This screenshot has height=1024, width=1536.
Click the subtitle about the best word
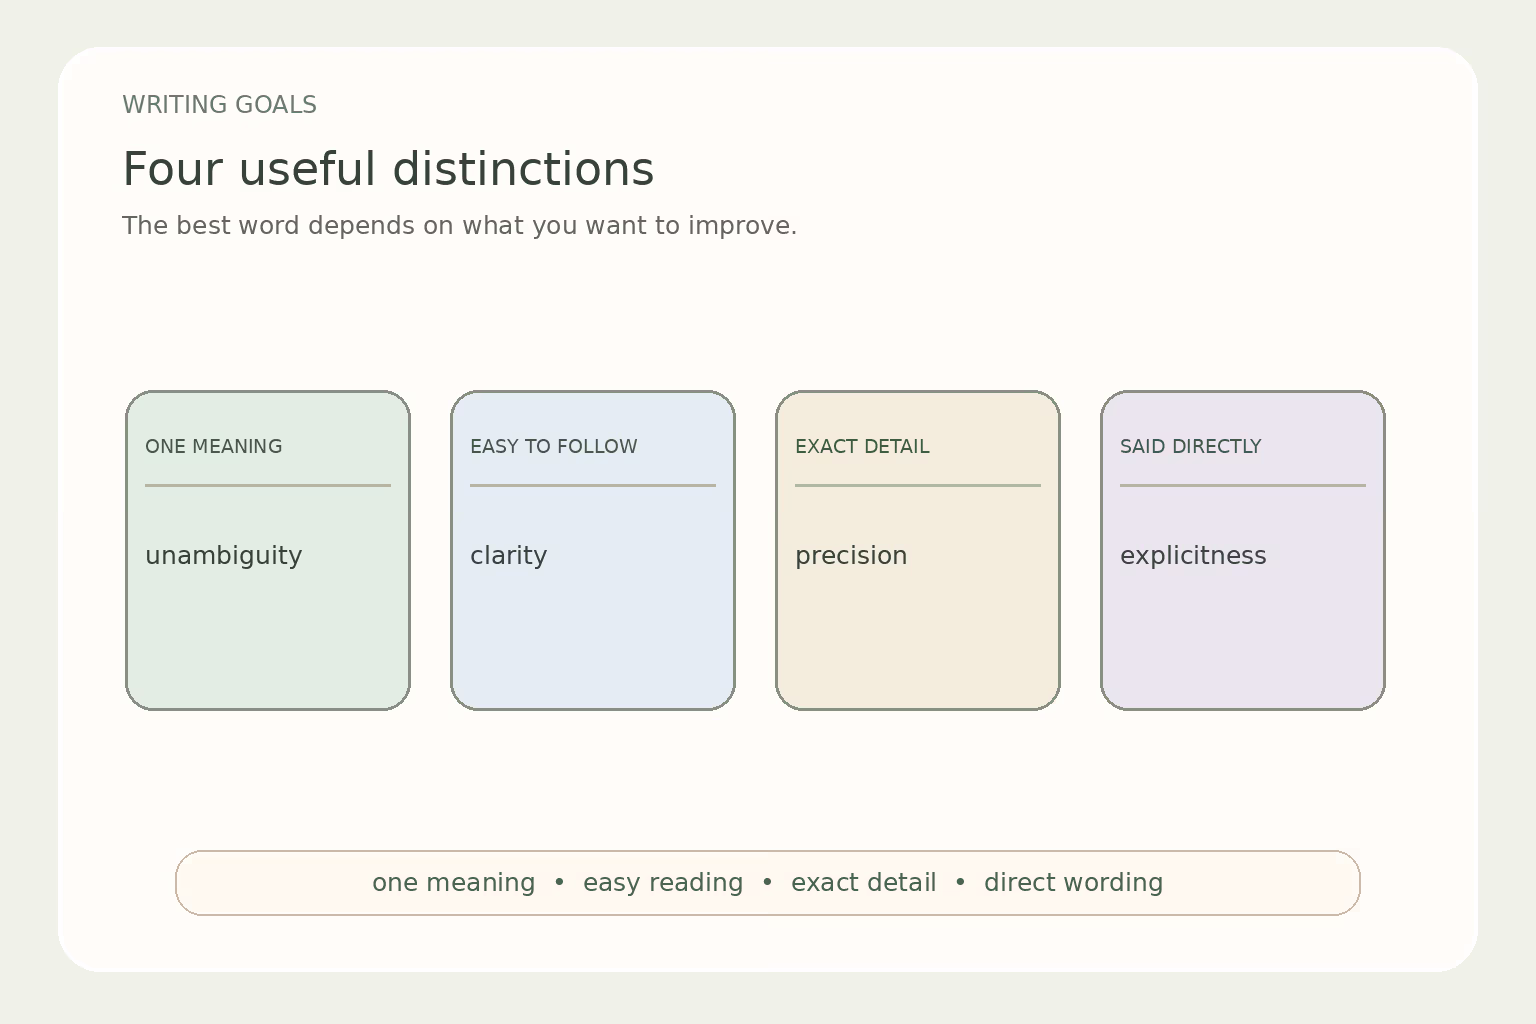459,226
